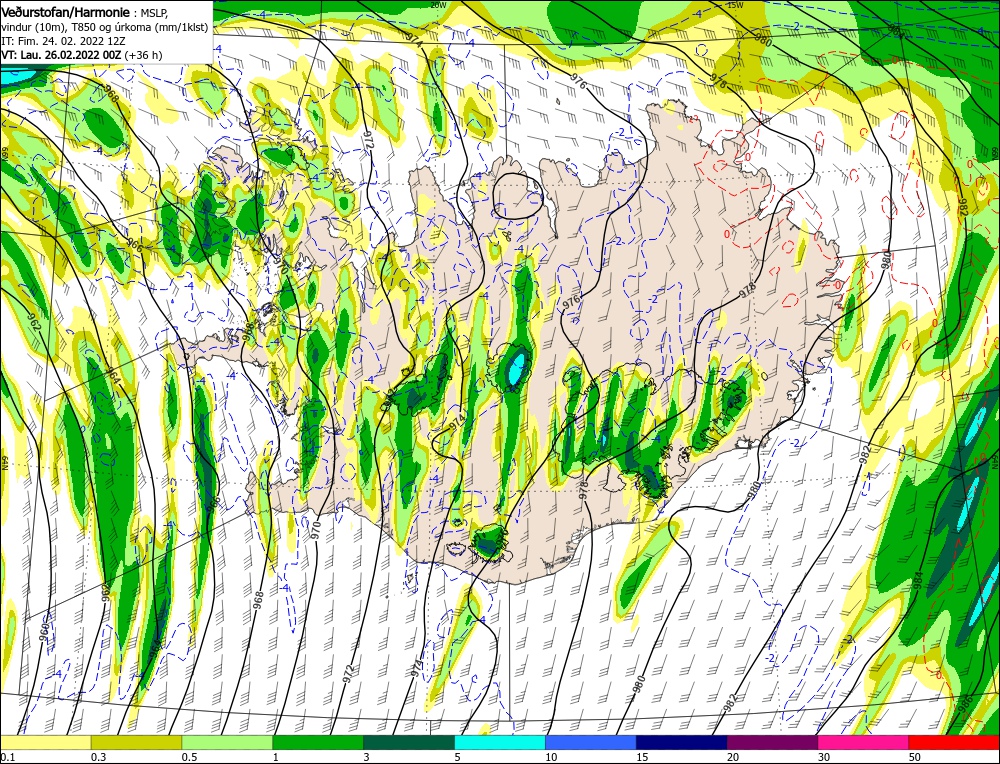
Task: Click the red 50+ legend swatch
Action: click(954, 742)
